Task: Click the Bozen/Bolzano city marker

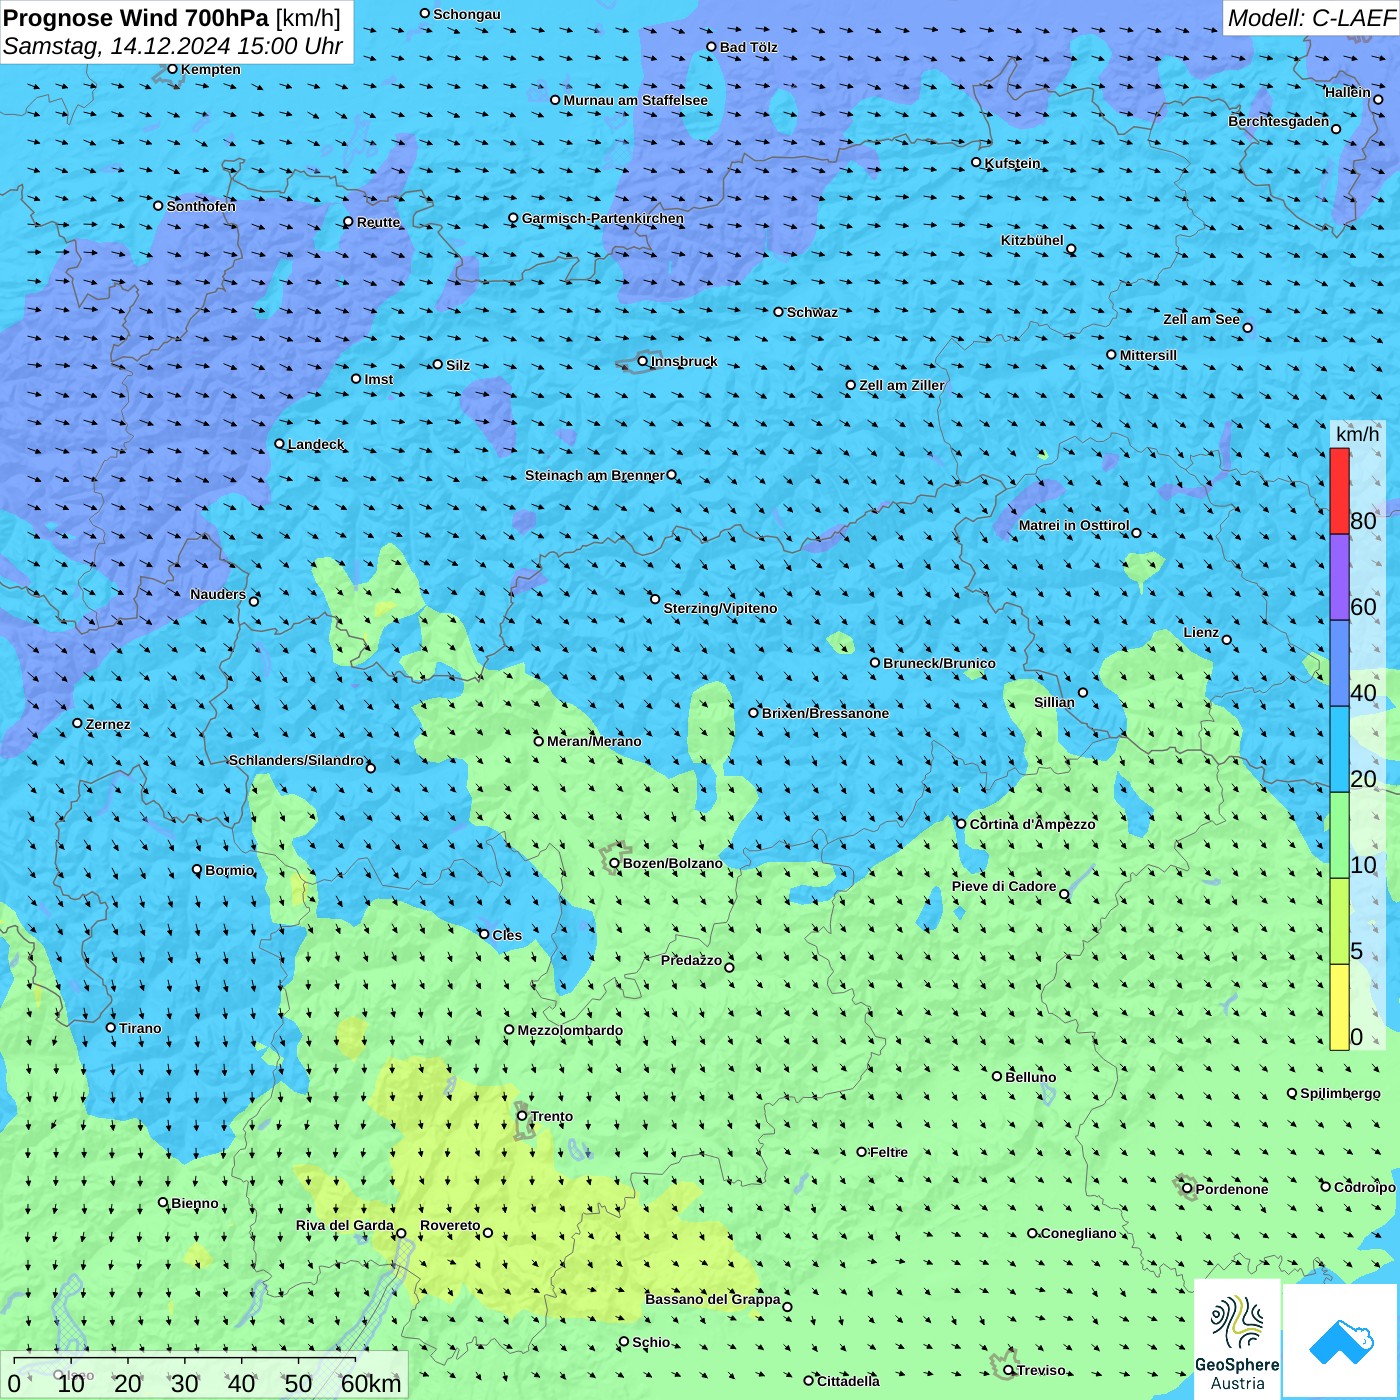Action: coord(615,863)
